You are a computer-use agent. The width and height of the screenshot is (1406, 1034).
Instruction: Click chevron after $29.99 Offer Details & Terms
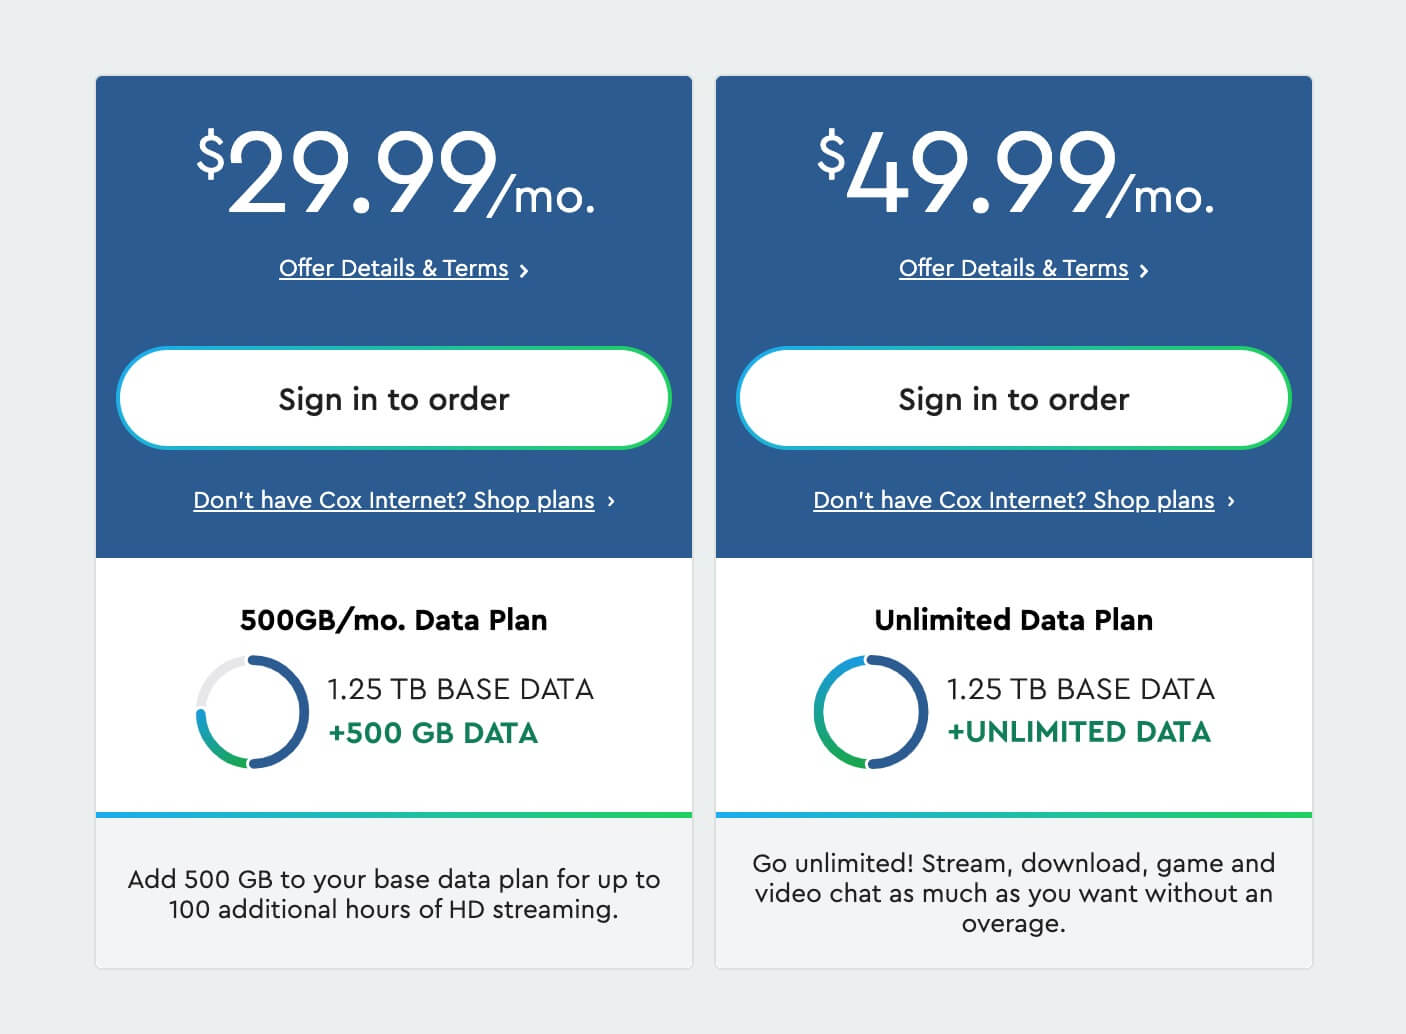coord(524,270)
